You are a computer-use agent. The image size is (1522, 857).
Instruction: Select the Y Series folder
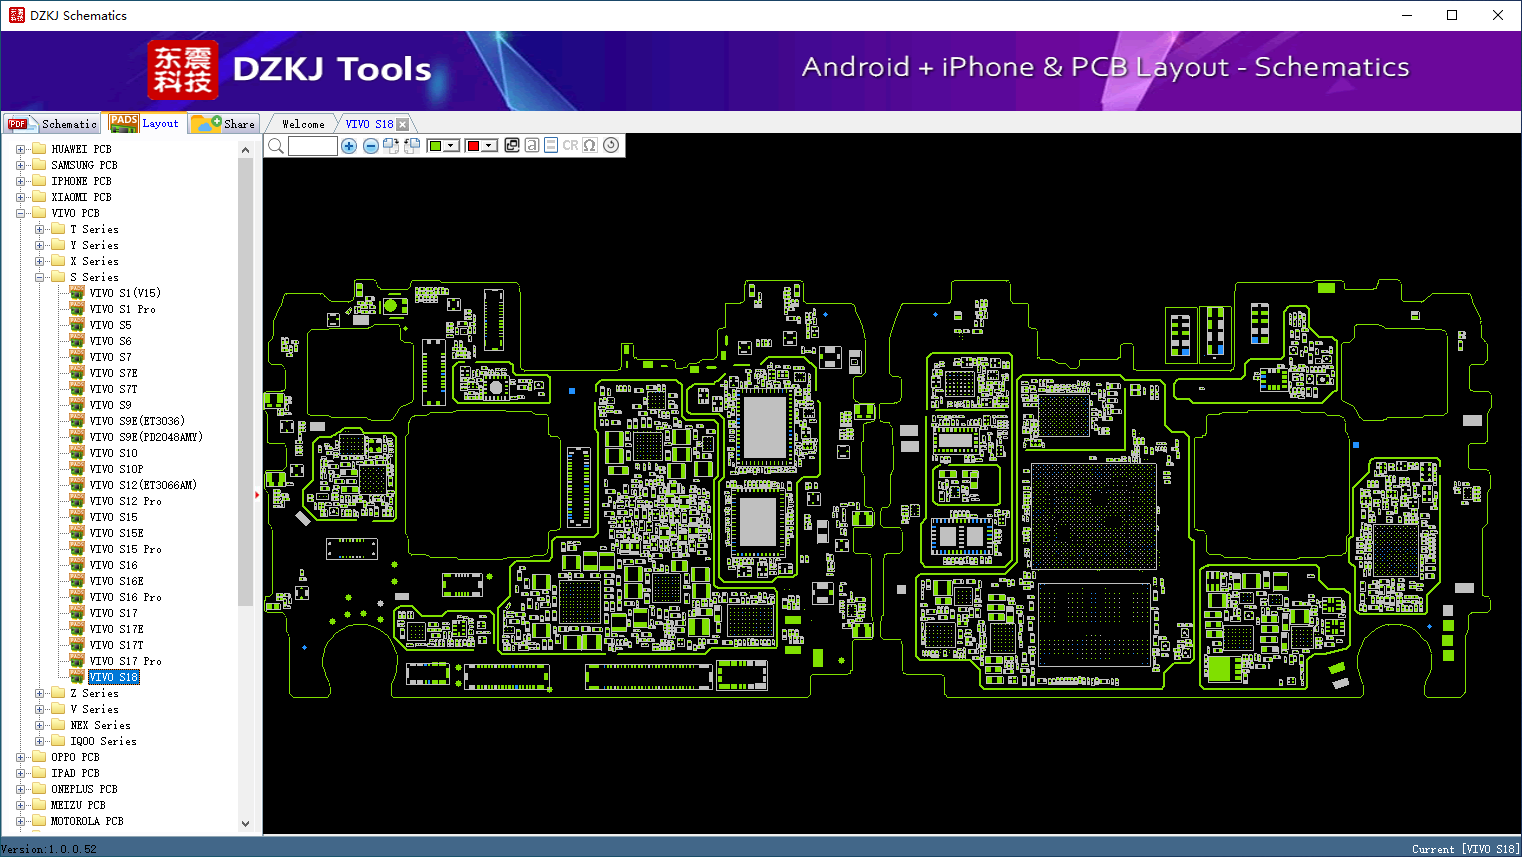point(94,245)
